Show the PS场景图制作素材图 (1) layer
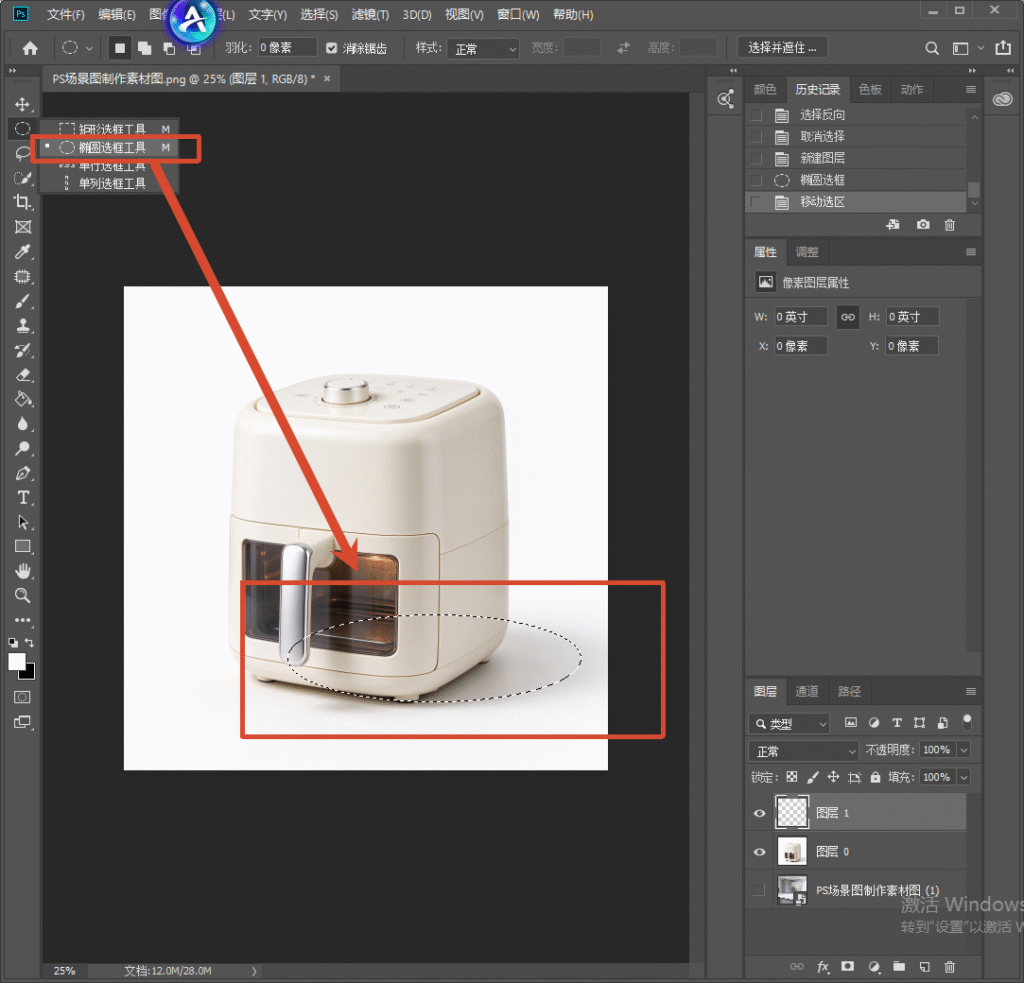Viewport: 1024px width, 983px height. pyautogui.click(x=760, y=890)
